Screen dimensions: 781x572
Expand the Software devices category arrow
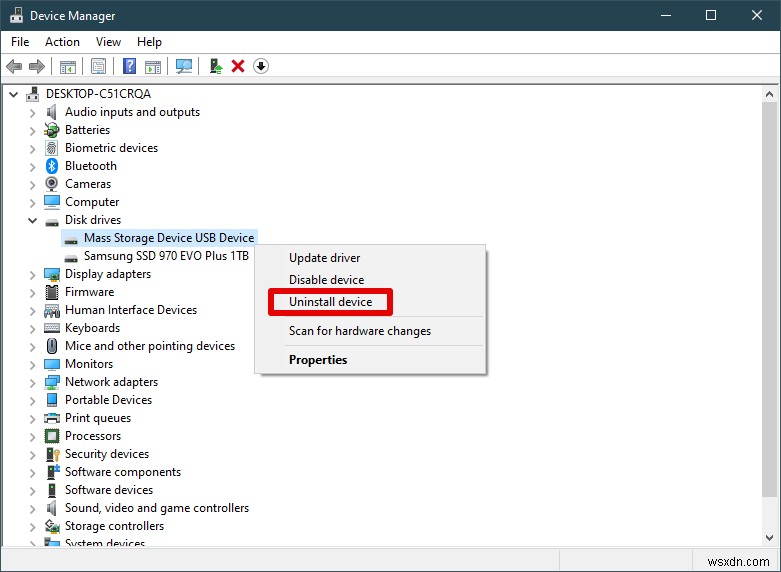click(x=32, y=490)
